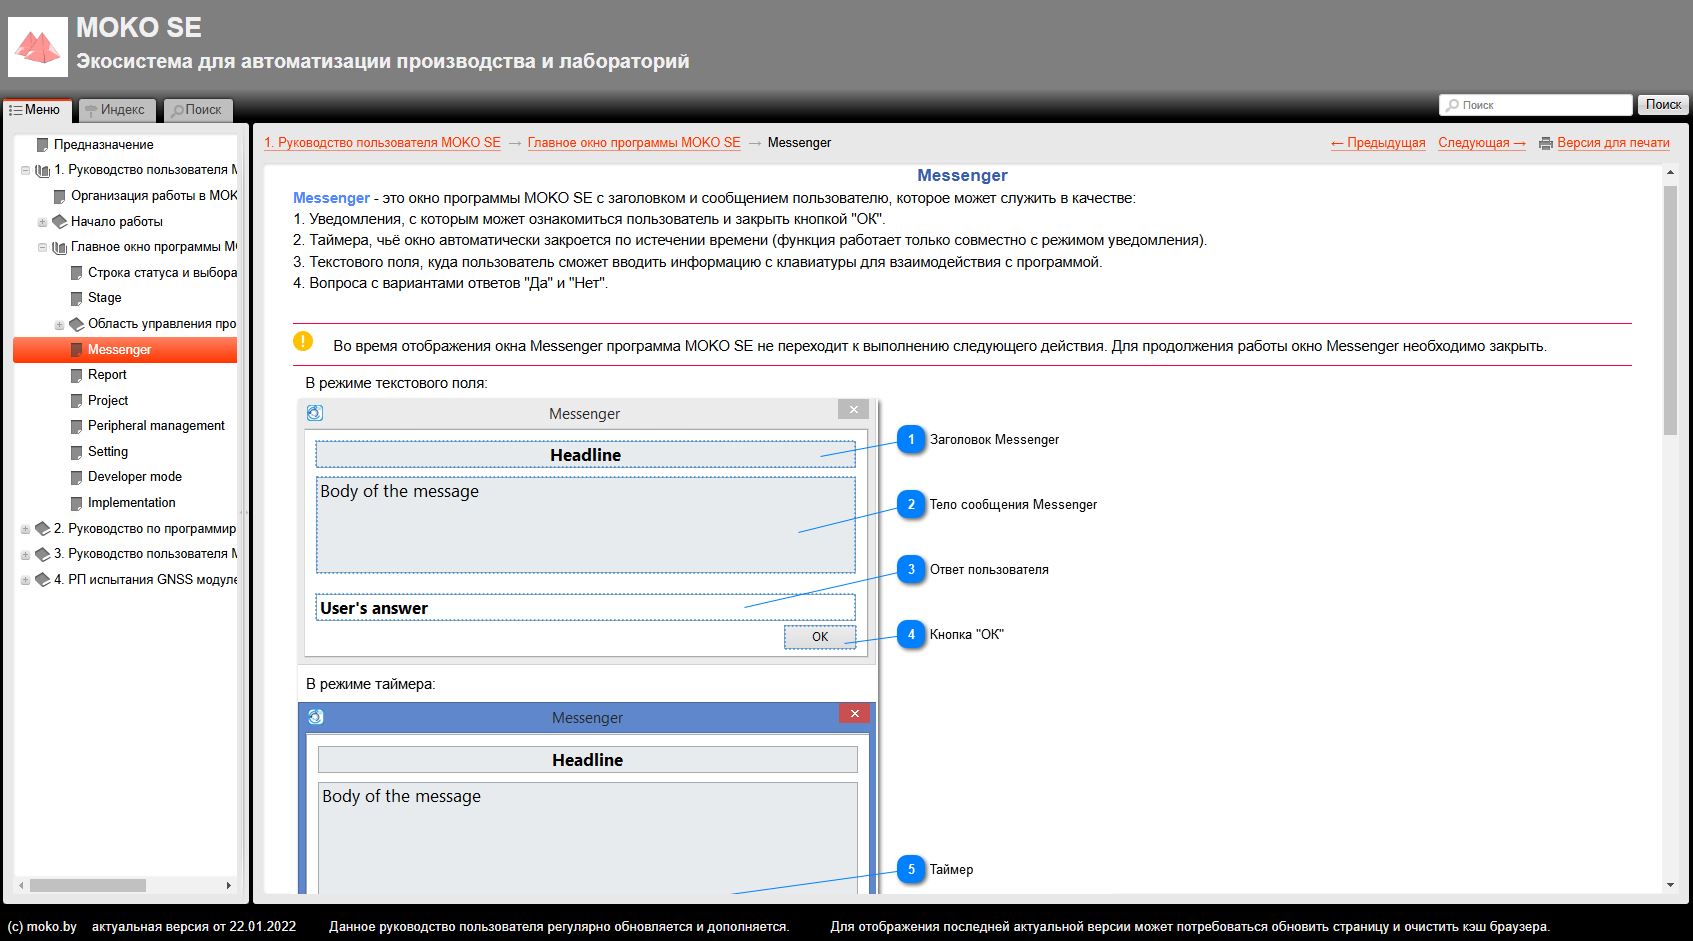Click the printer icon near Версия для печати
Viewport: 1693px width, 941px height.
point(1546,143)
